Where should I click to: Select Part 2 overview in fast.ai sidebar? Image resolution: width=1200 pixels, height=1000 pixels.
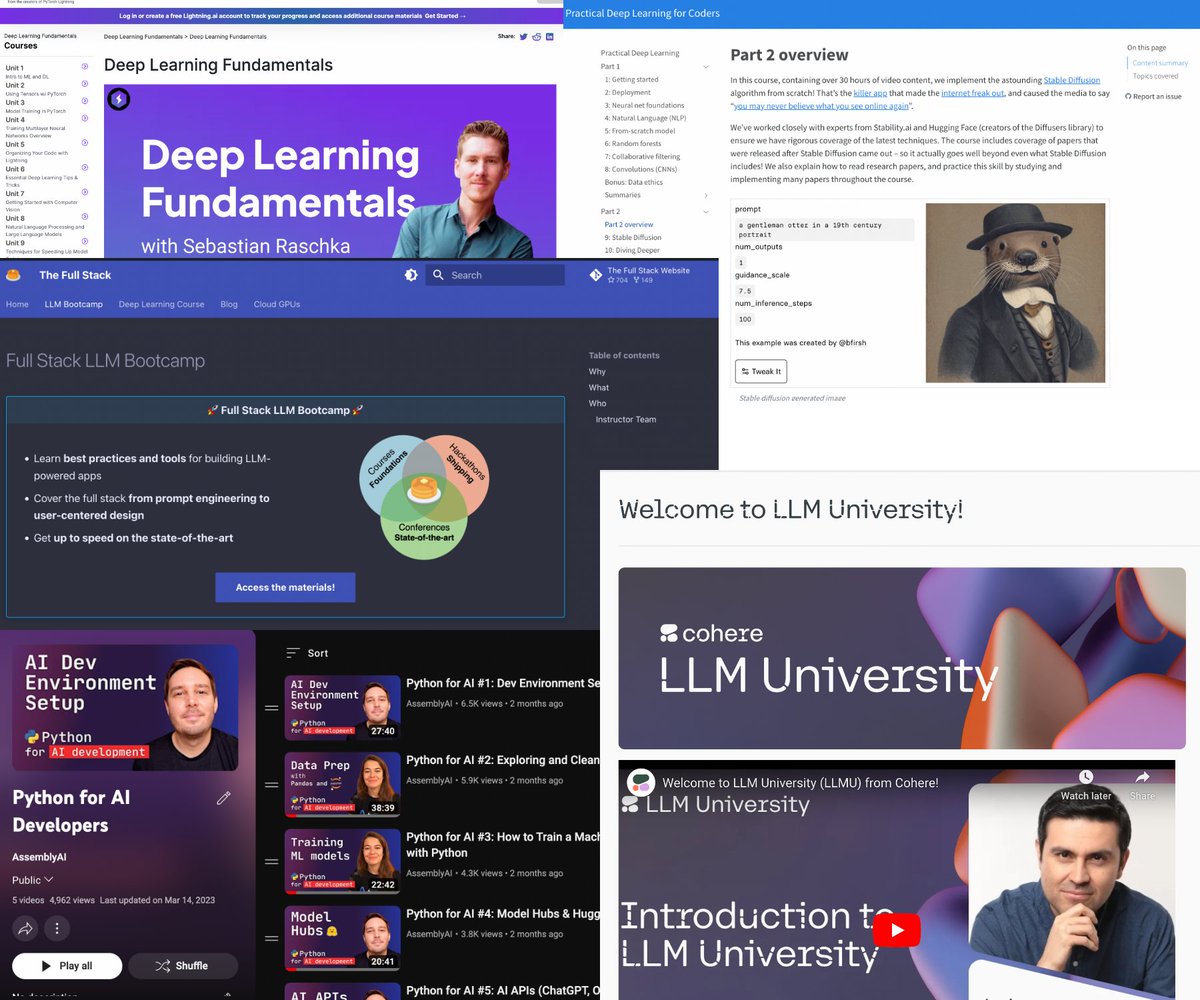tap(629, 225)
